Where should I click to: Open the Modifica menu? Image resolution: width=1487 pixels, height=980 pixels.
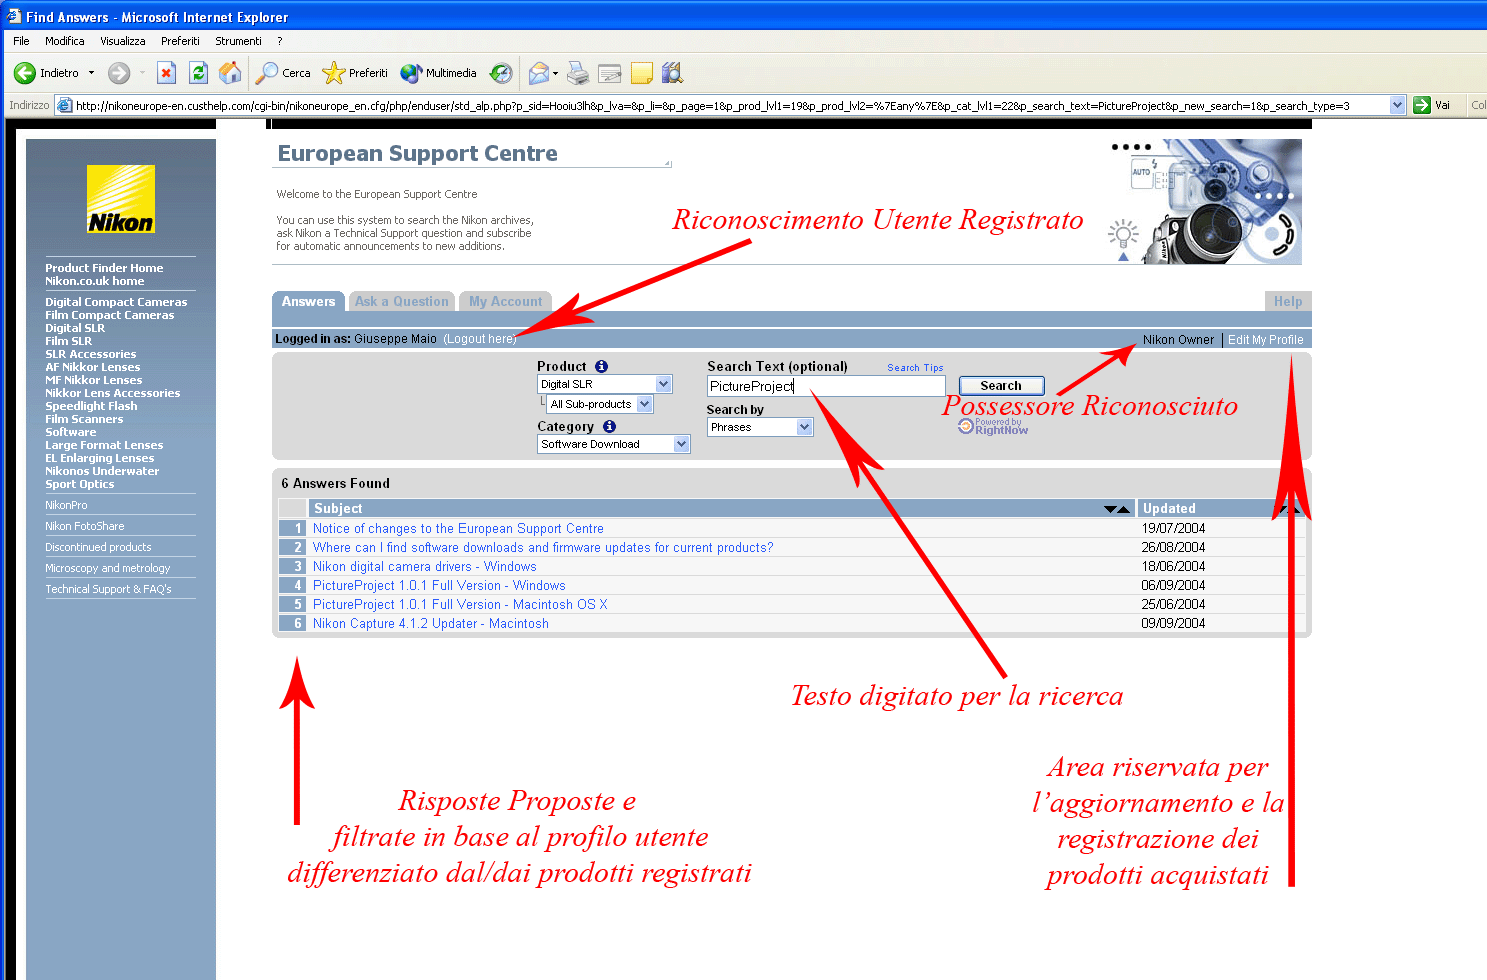(65, 41)
